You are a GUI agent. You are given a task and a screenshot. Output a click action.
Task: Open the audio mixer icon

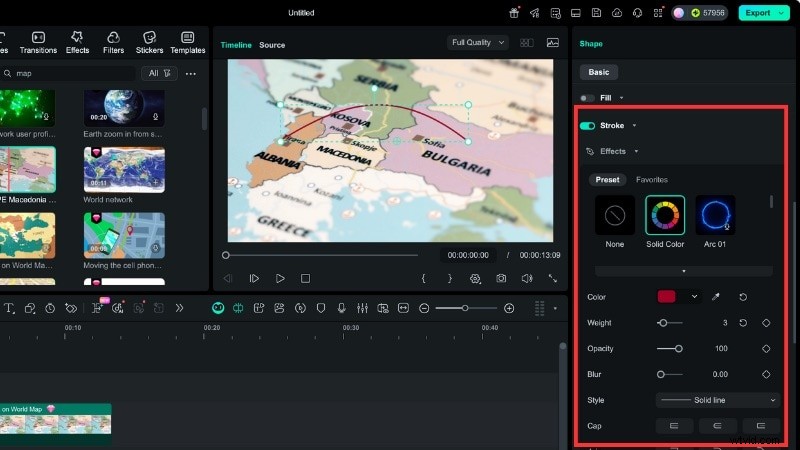coord(362,308)
